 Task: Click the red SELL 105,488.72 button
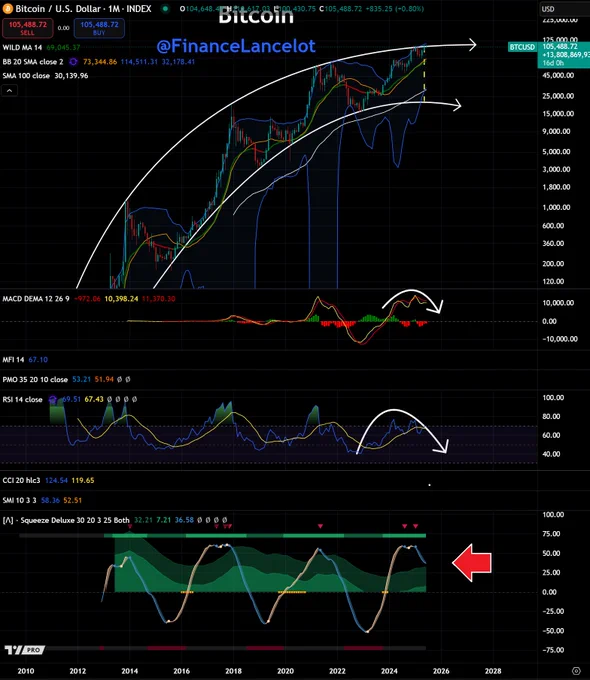[x=28, y=28]
